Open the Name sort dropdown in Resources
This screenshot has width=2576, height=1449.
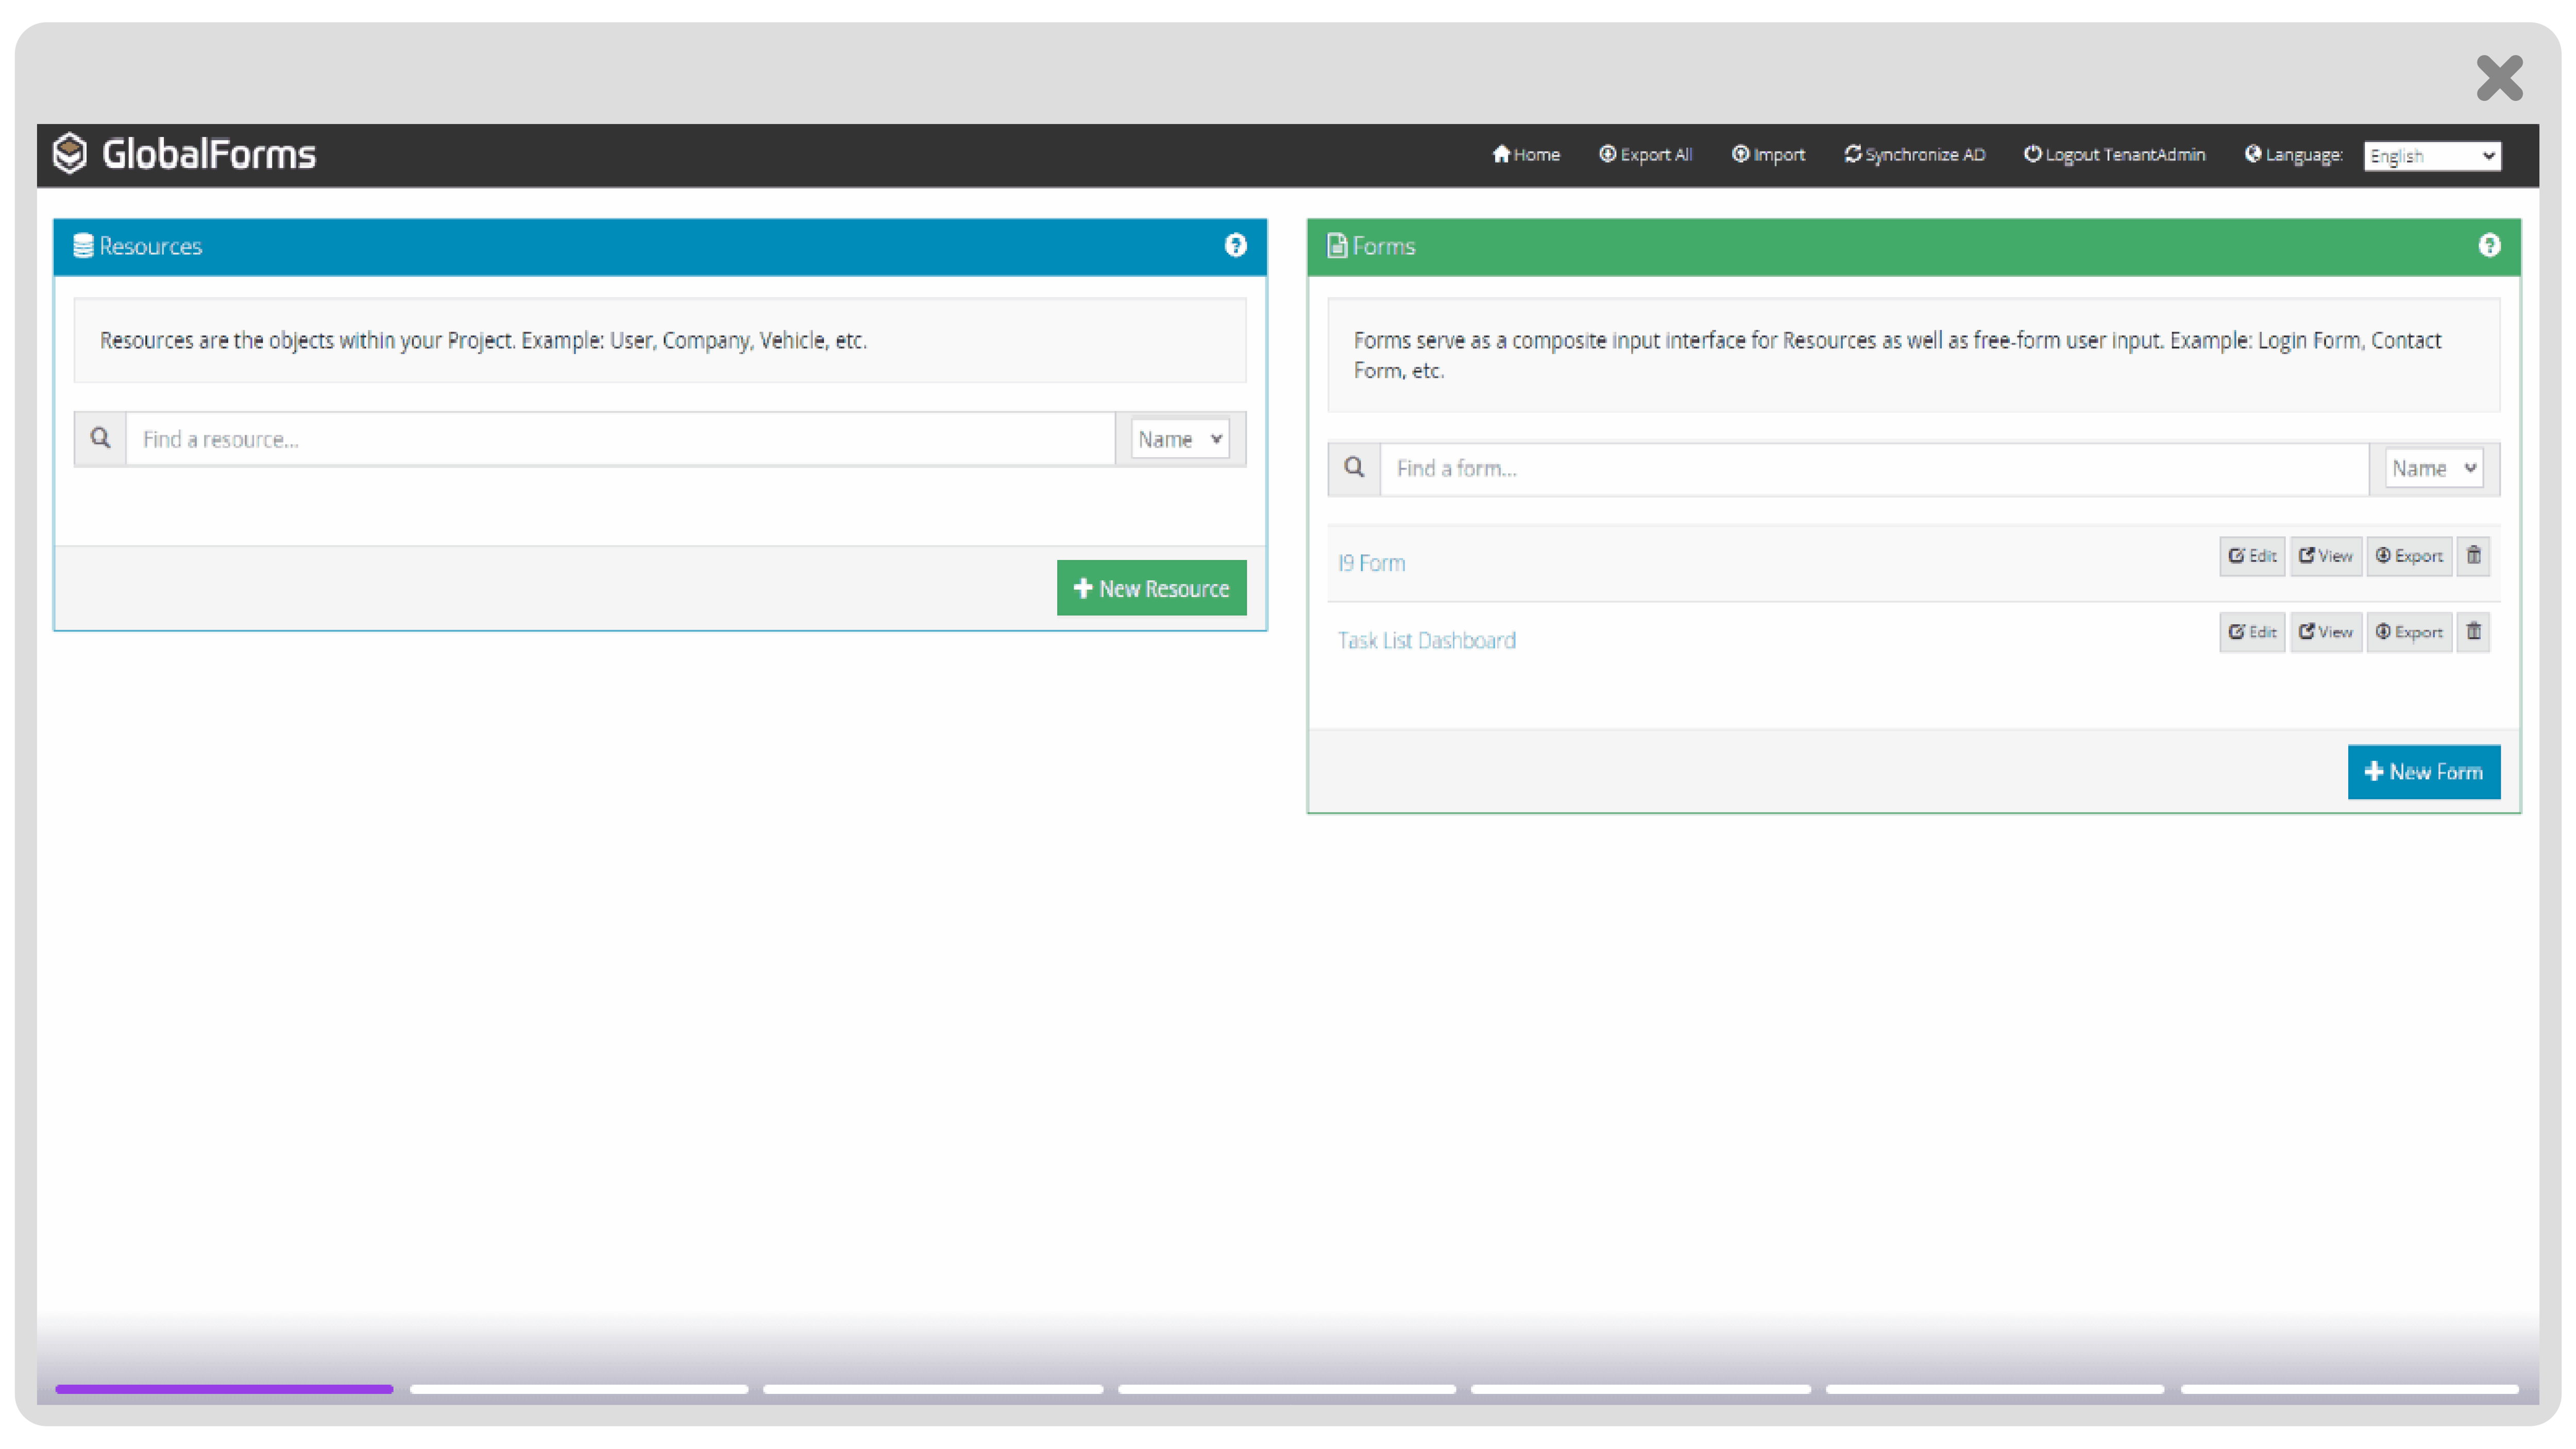1180,438
